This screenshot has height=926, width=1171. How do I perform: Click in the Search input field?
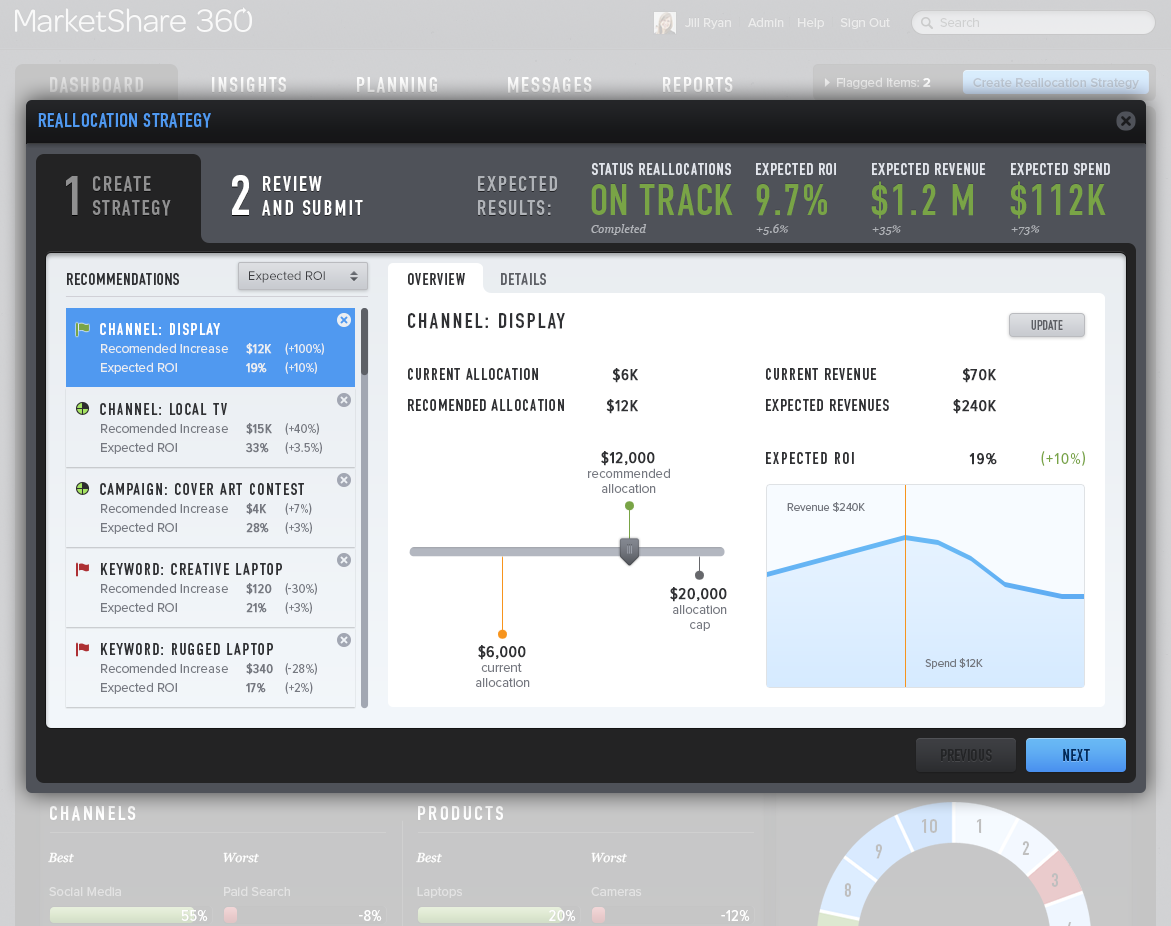point(1034,23)
